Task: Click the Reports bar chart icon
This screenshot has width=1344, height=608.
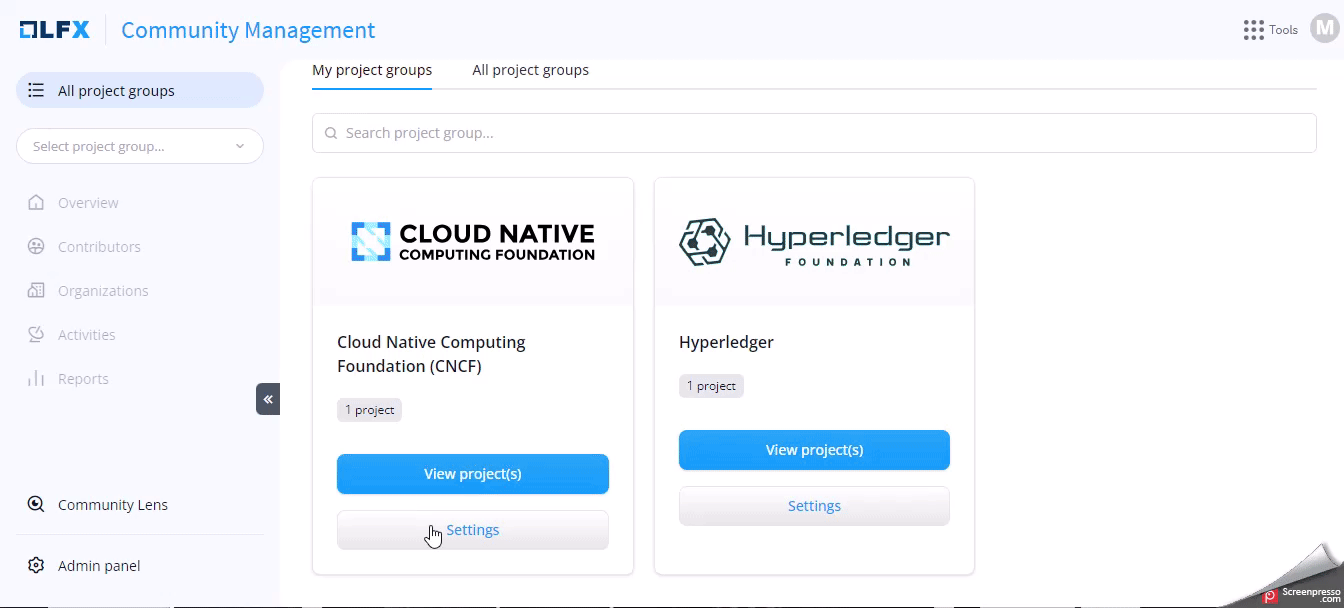Action: coord(36,379)
